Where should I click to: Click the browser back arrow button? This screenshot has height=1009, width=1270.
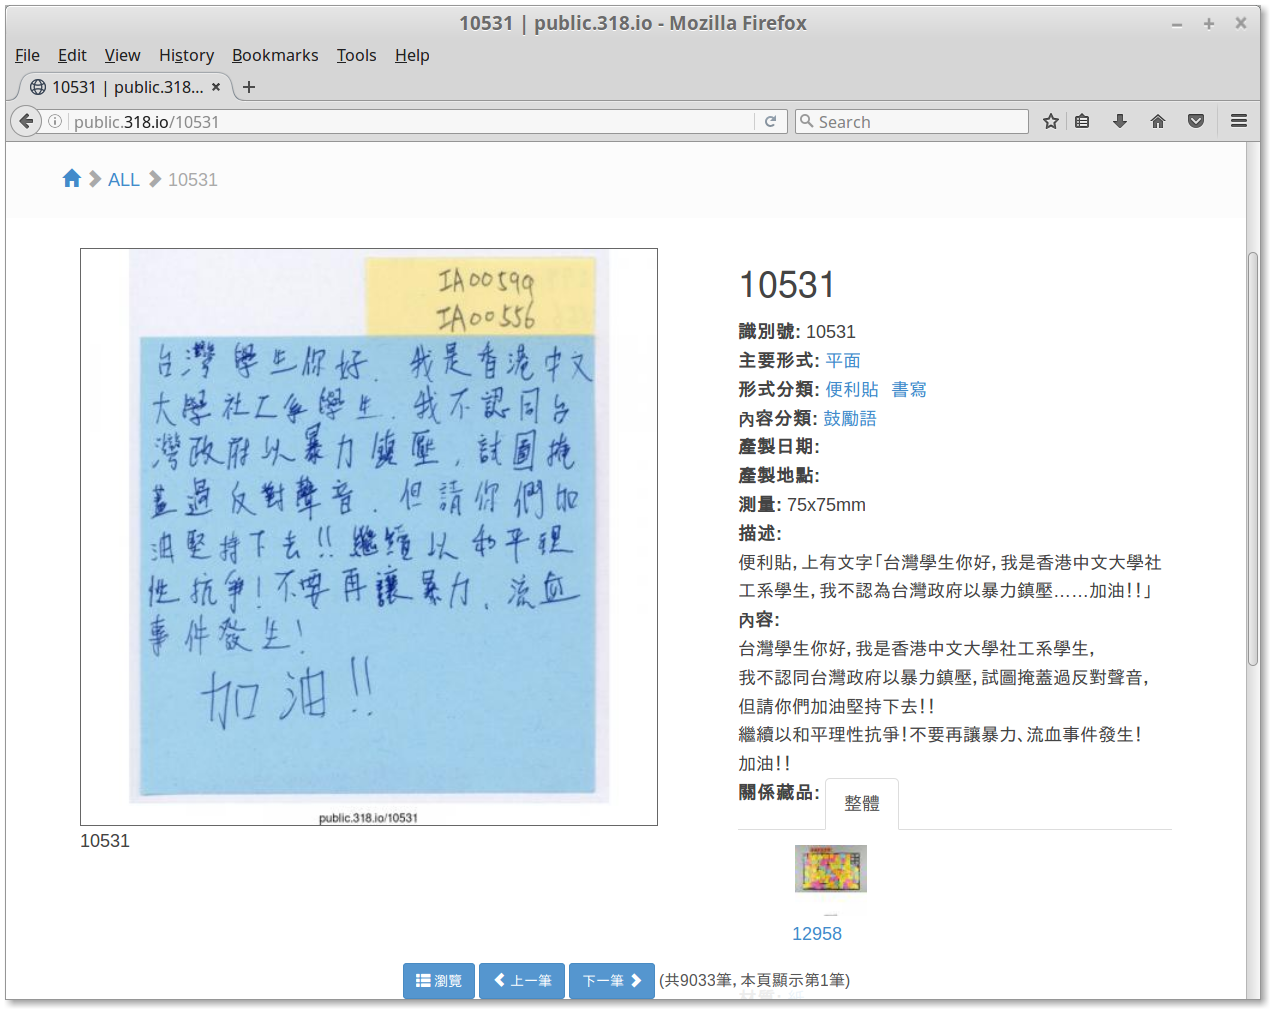[26, 121]
